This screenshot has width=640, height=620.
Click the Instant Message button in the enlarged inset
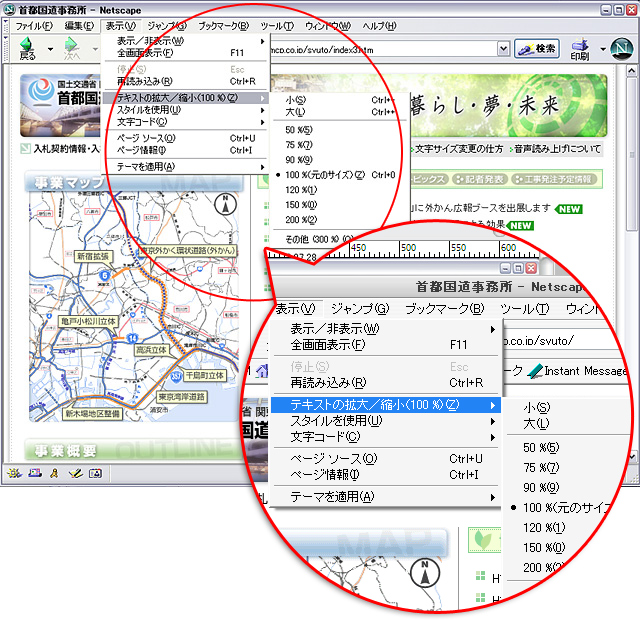click(x=578, y=371)
